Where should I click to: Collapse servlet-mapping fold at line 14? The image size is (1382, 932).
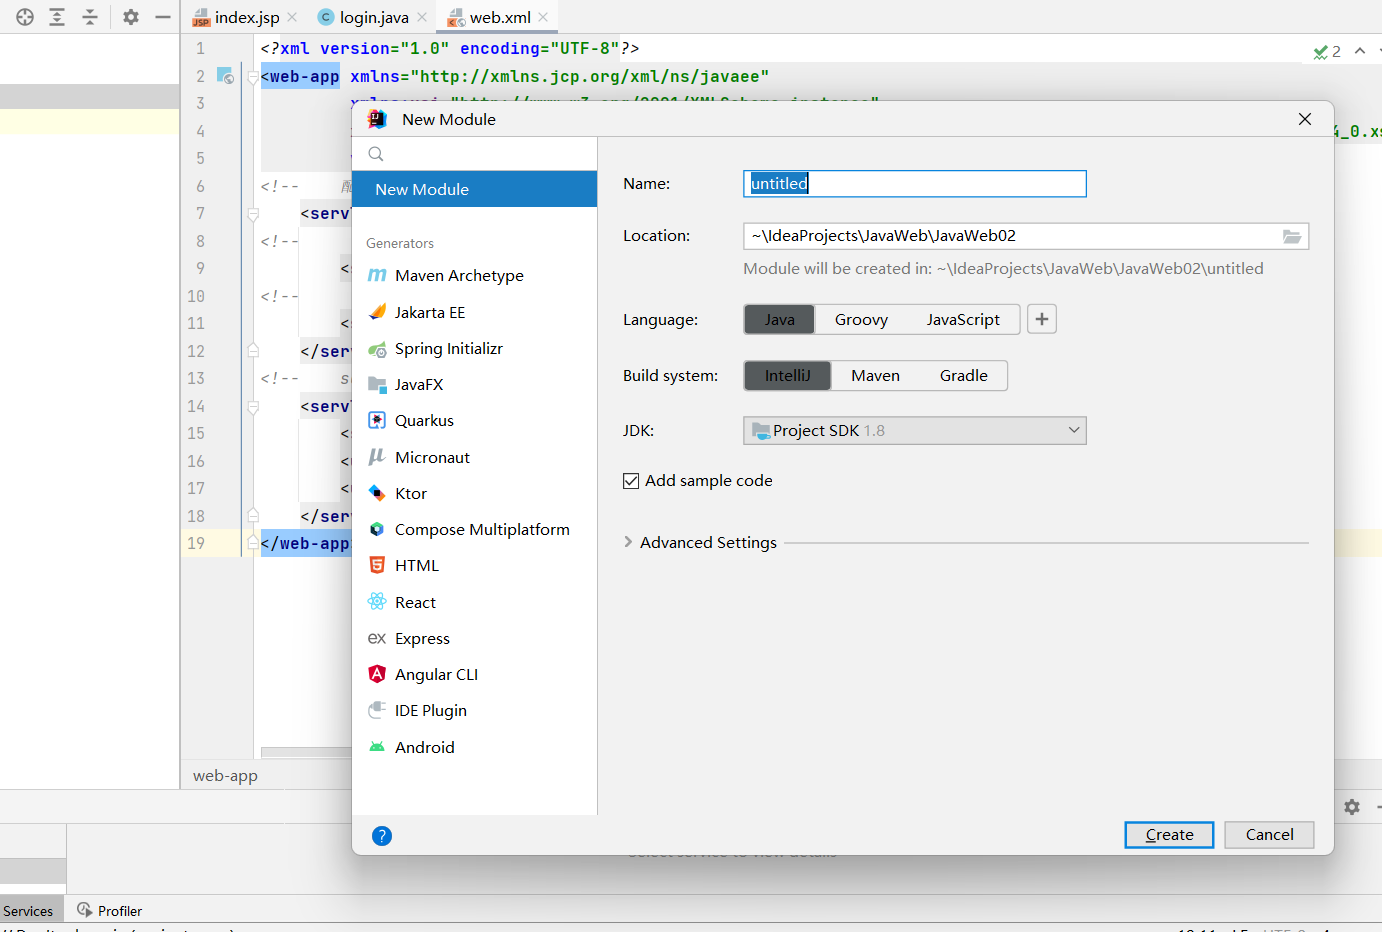coord(253,407)
